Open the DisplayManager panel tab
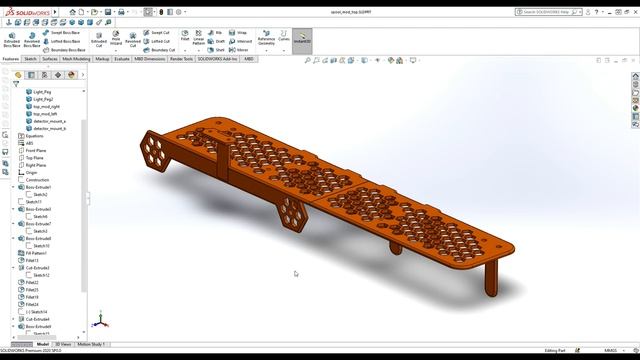The height and width of the screenshot is (360, 640). (x=71, y=75)
